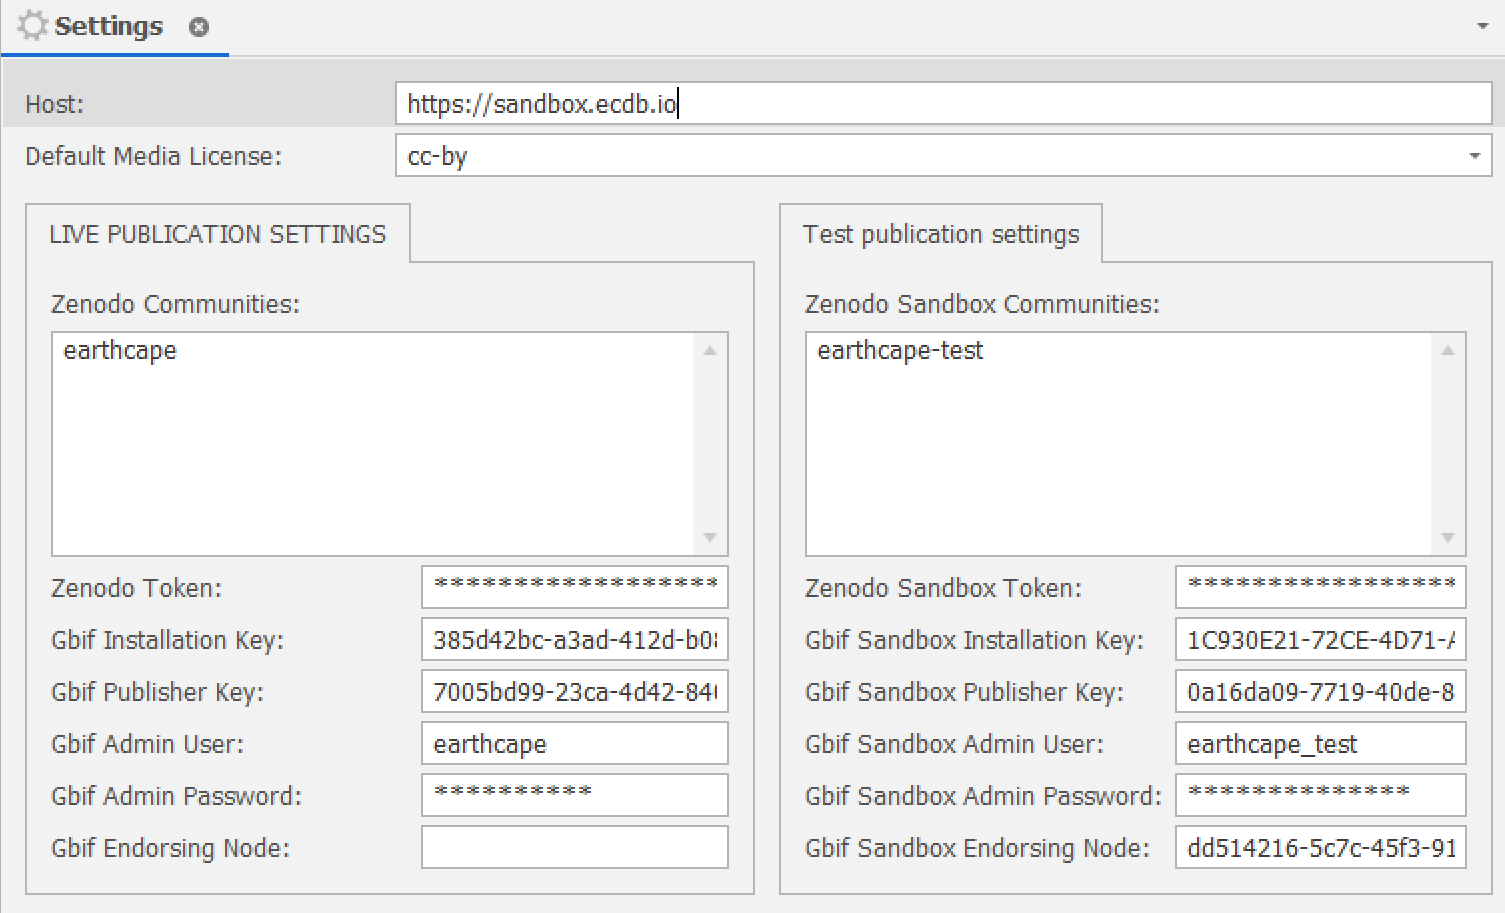Click down arrow in Zenodo Sandbox Communities list
Screen dimensions: 1505x913
coord(1448,538)
